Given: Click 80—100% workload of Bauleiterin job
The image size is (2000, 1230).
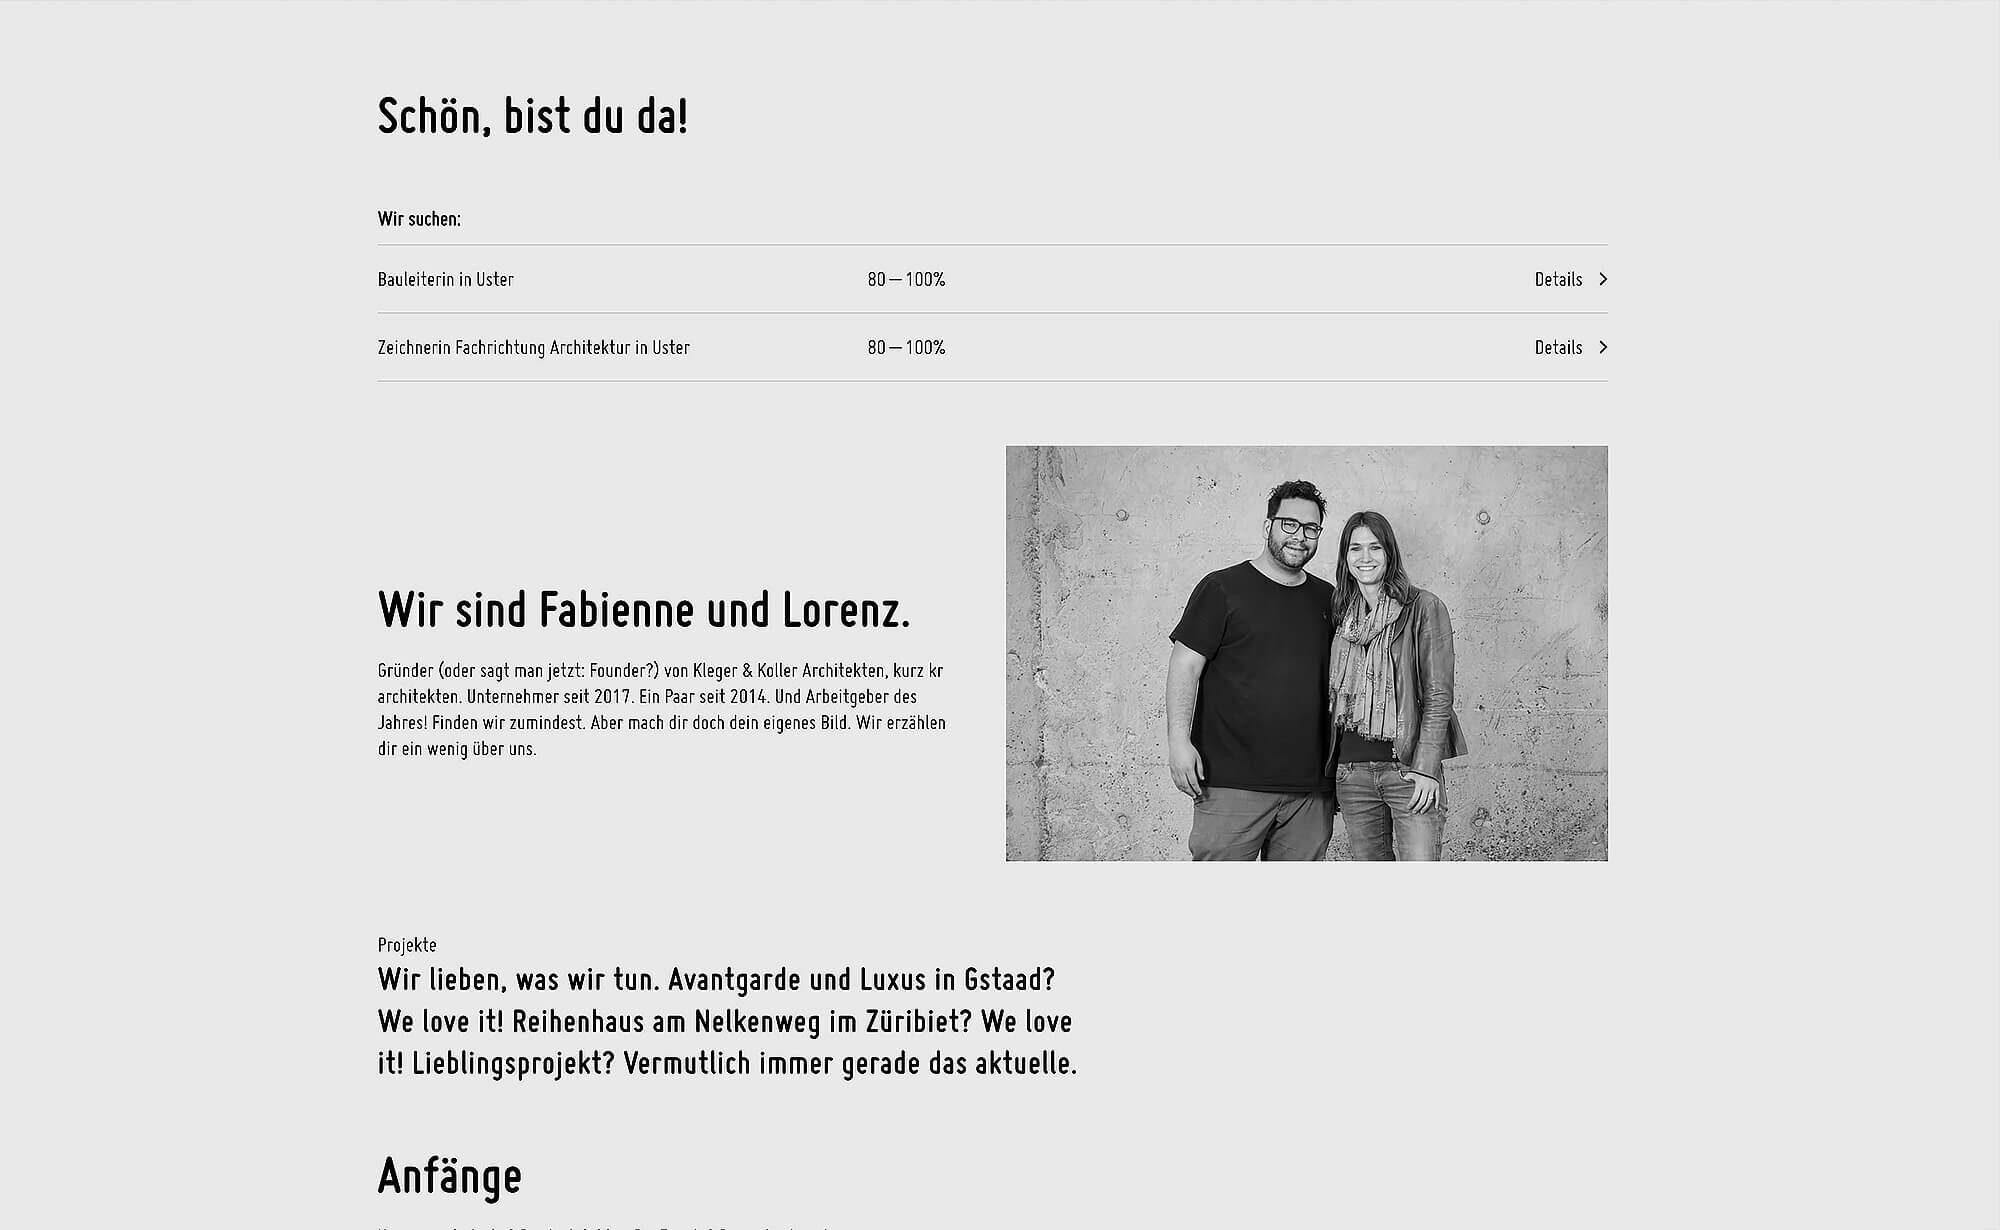Looking at the screenshot, I should point(906,279).
